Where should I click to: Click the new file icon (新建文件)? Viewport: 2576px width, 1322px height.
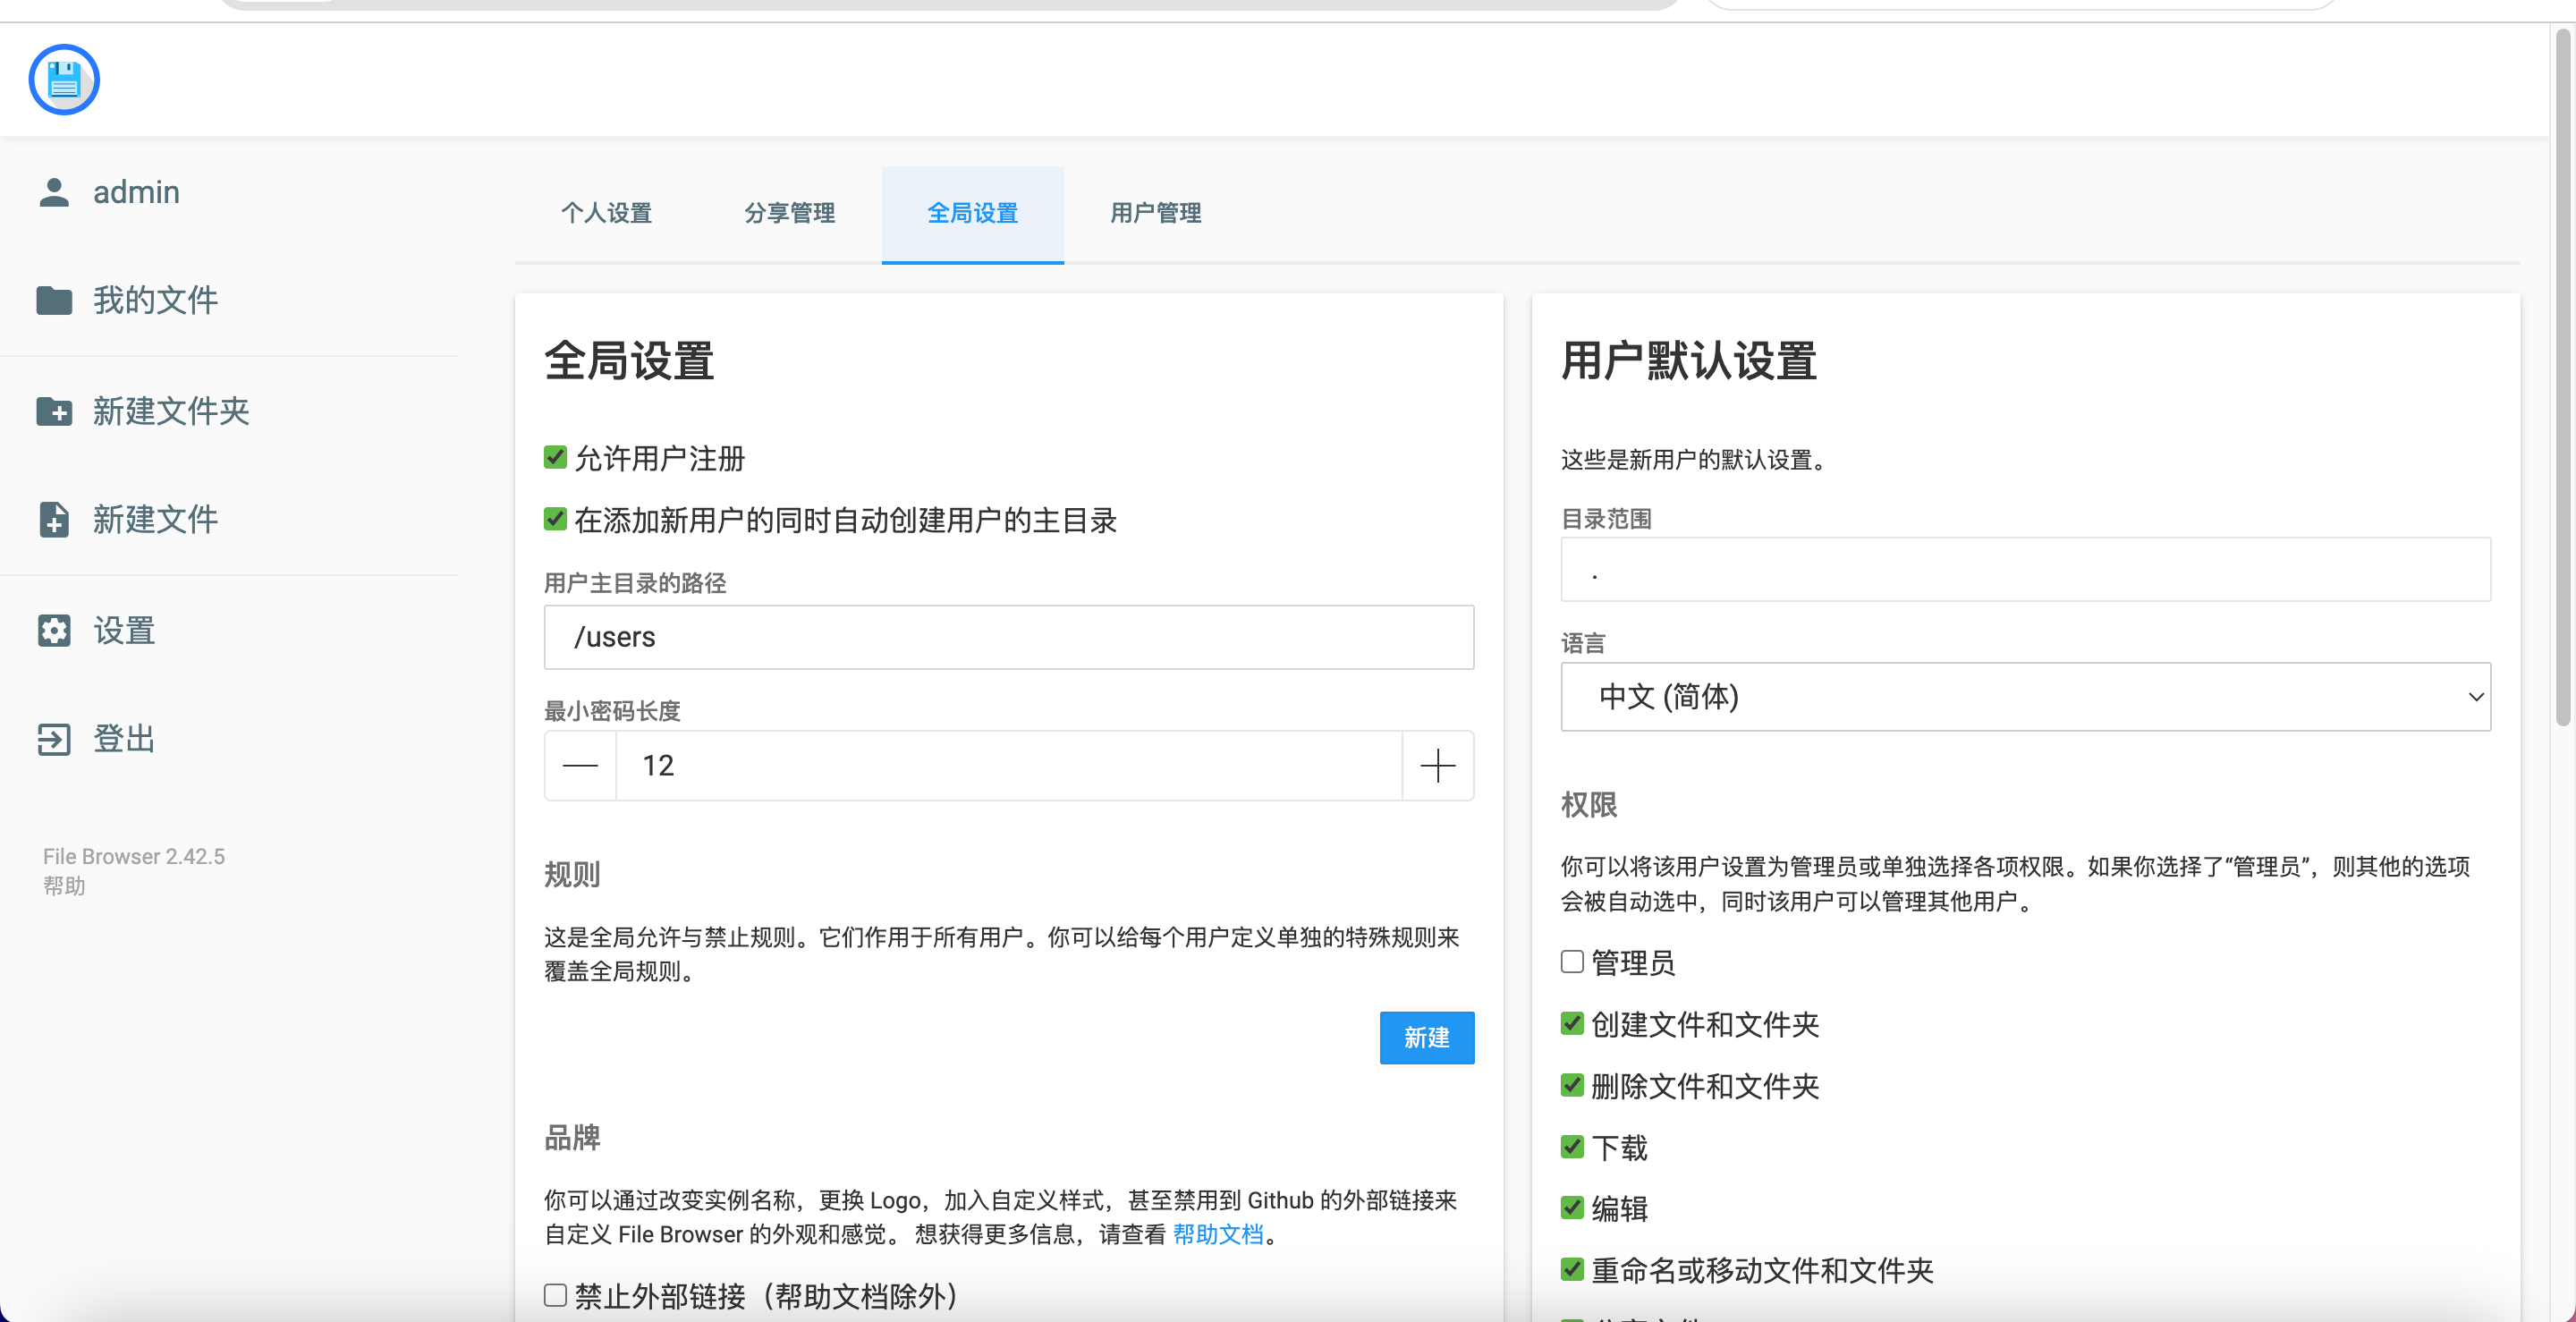tap(54, 519)
